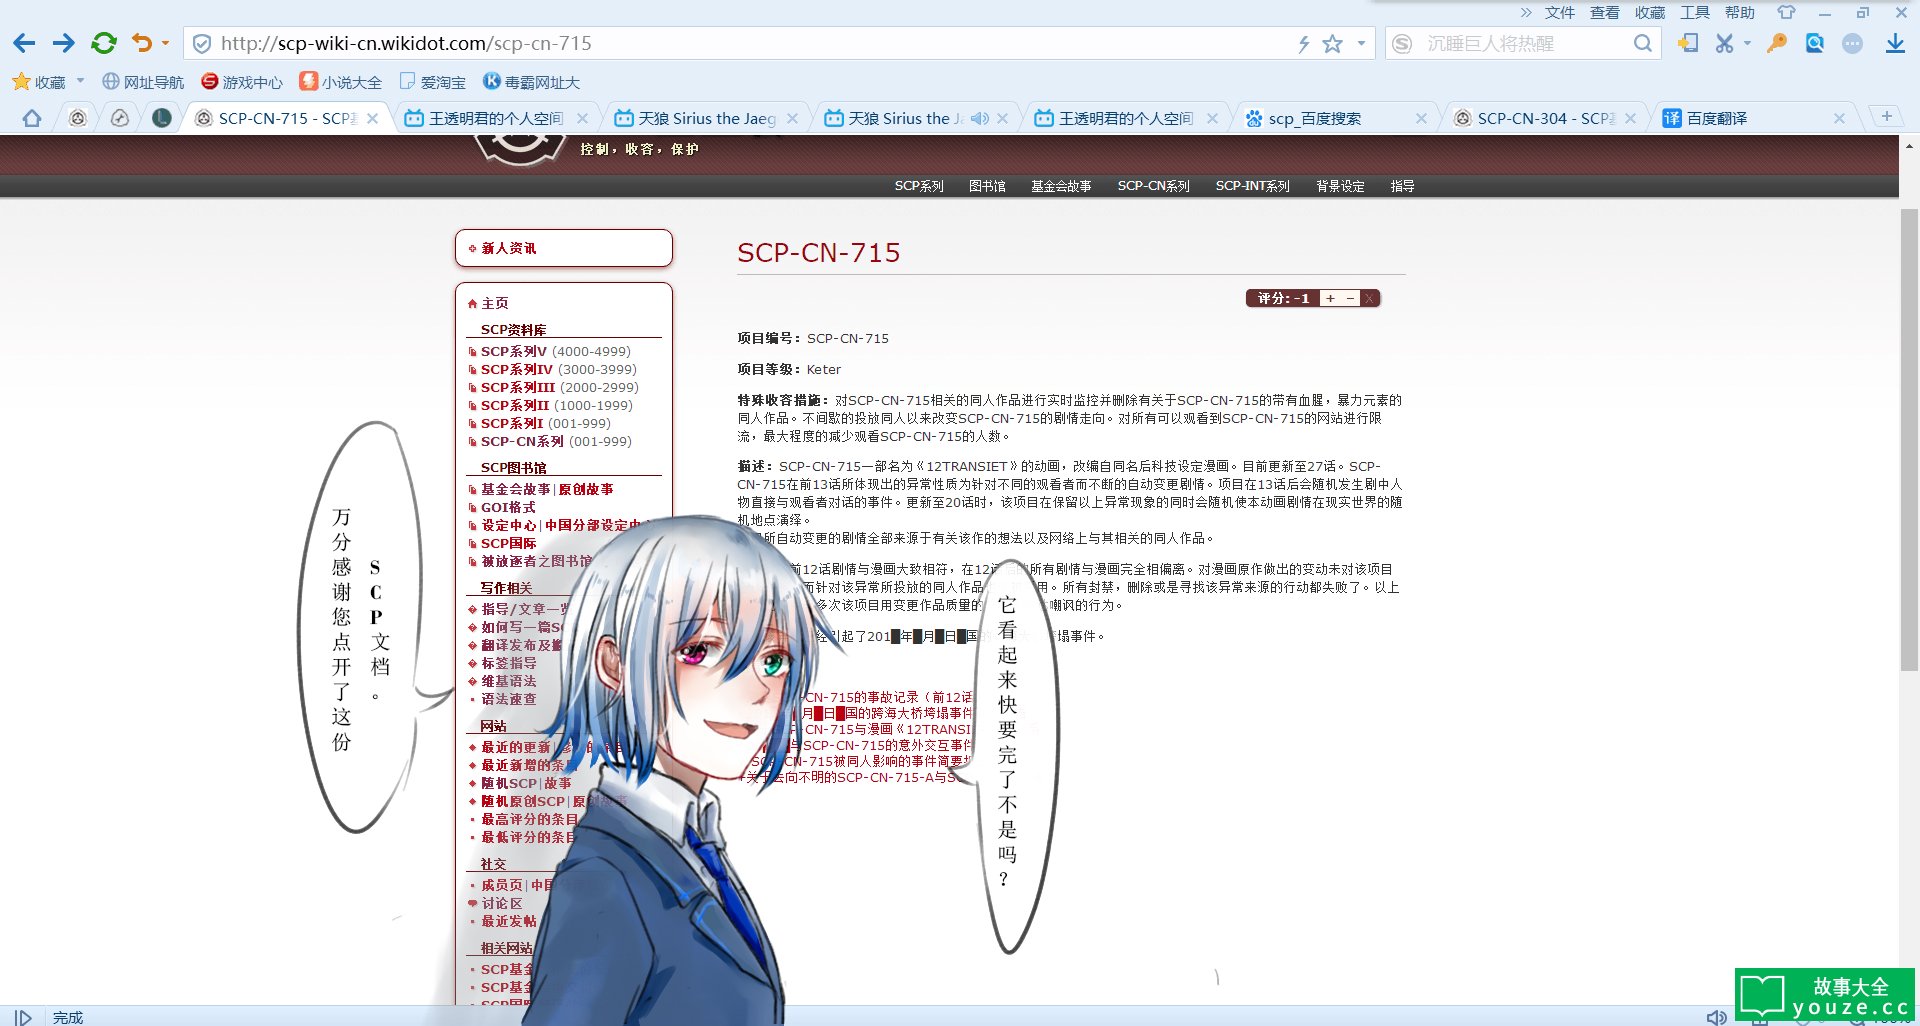
Task: Go forward with the forward arrow
Action: click(63, 43)
